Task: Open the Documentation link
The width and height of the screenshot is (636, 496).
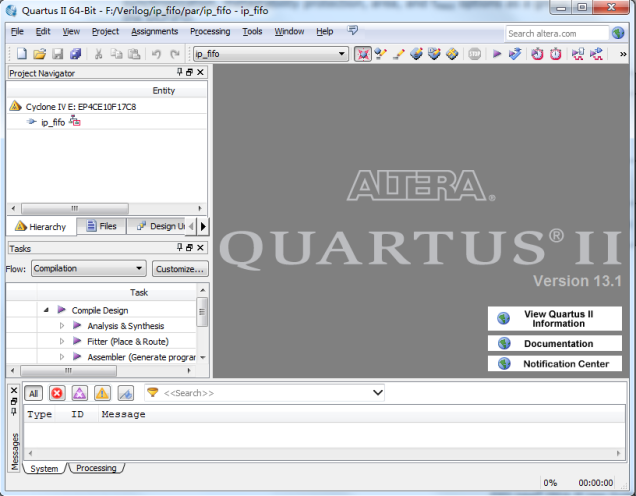Action: click(554, 344)
